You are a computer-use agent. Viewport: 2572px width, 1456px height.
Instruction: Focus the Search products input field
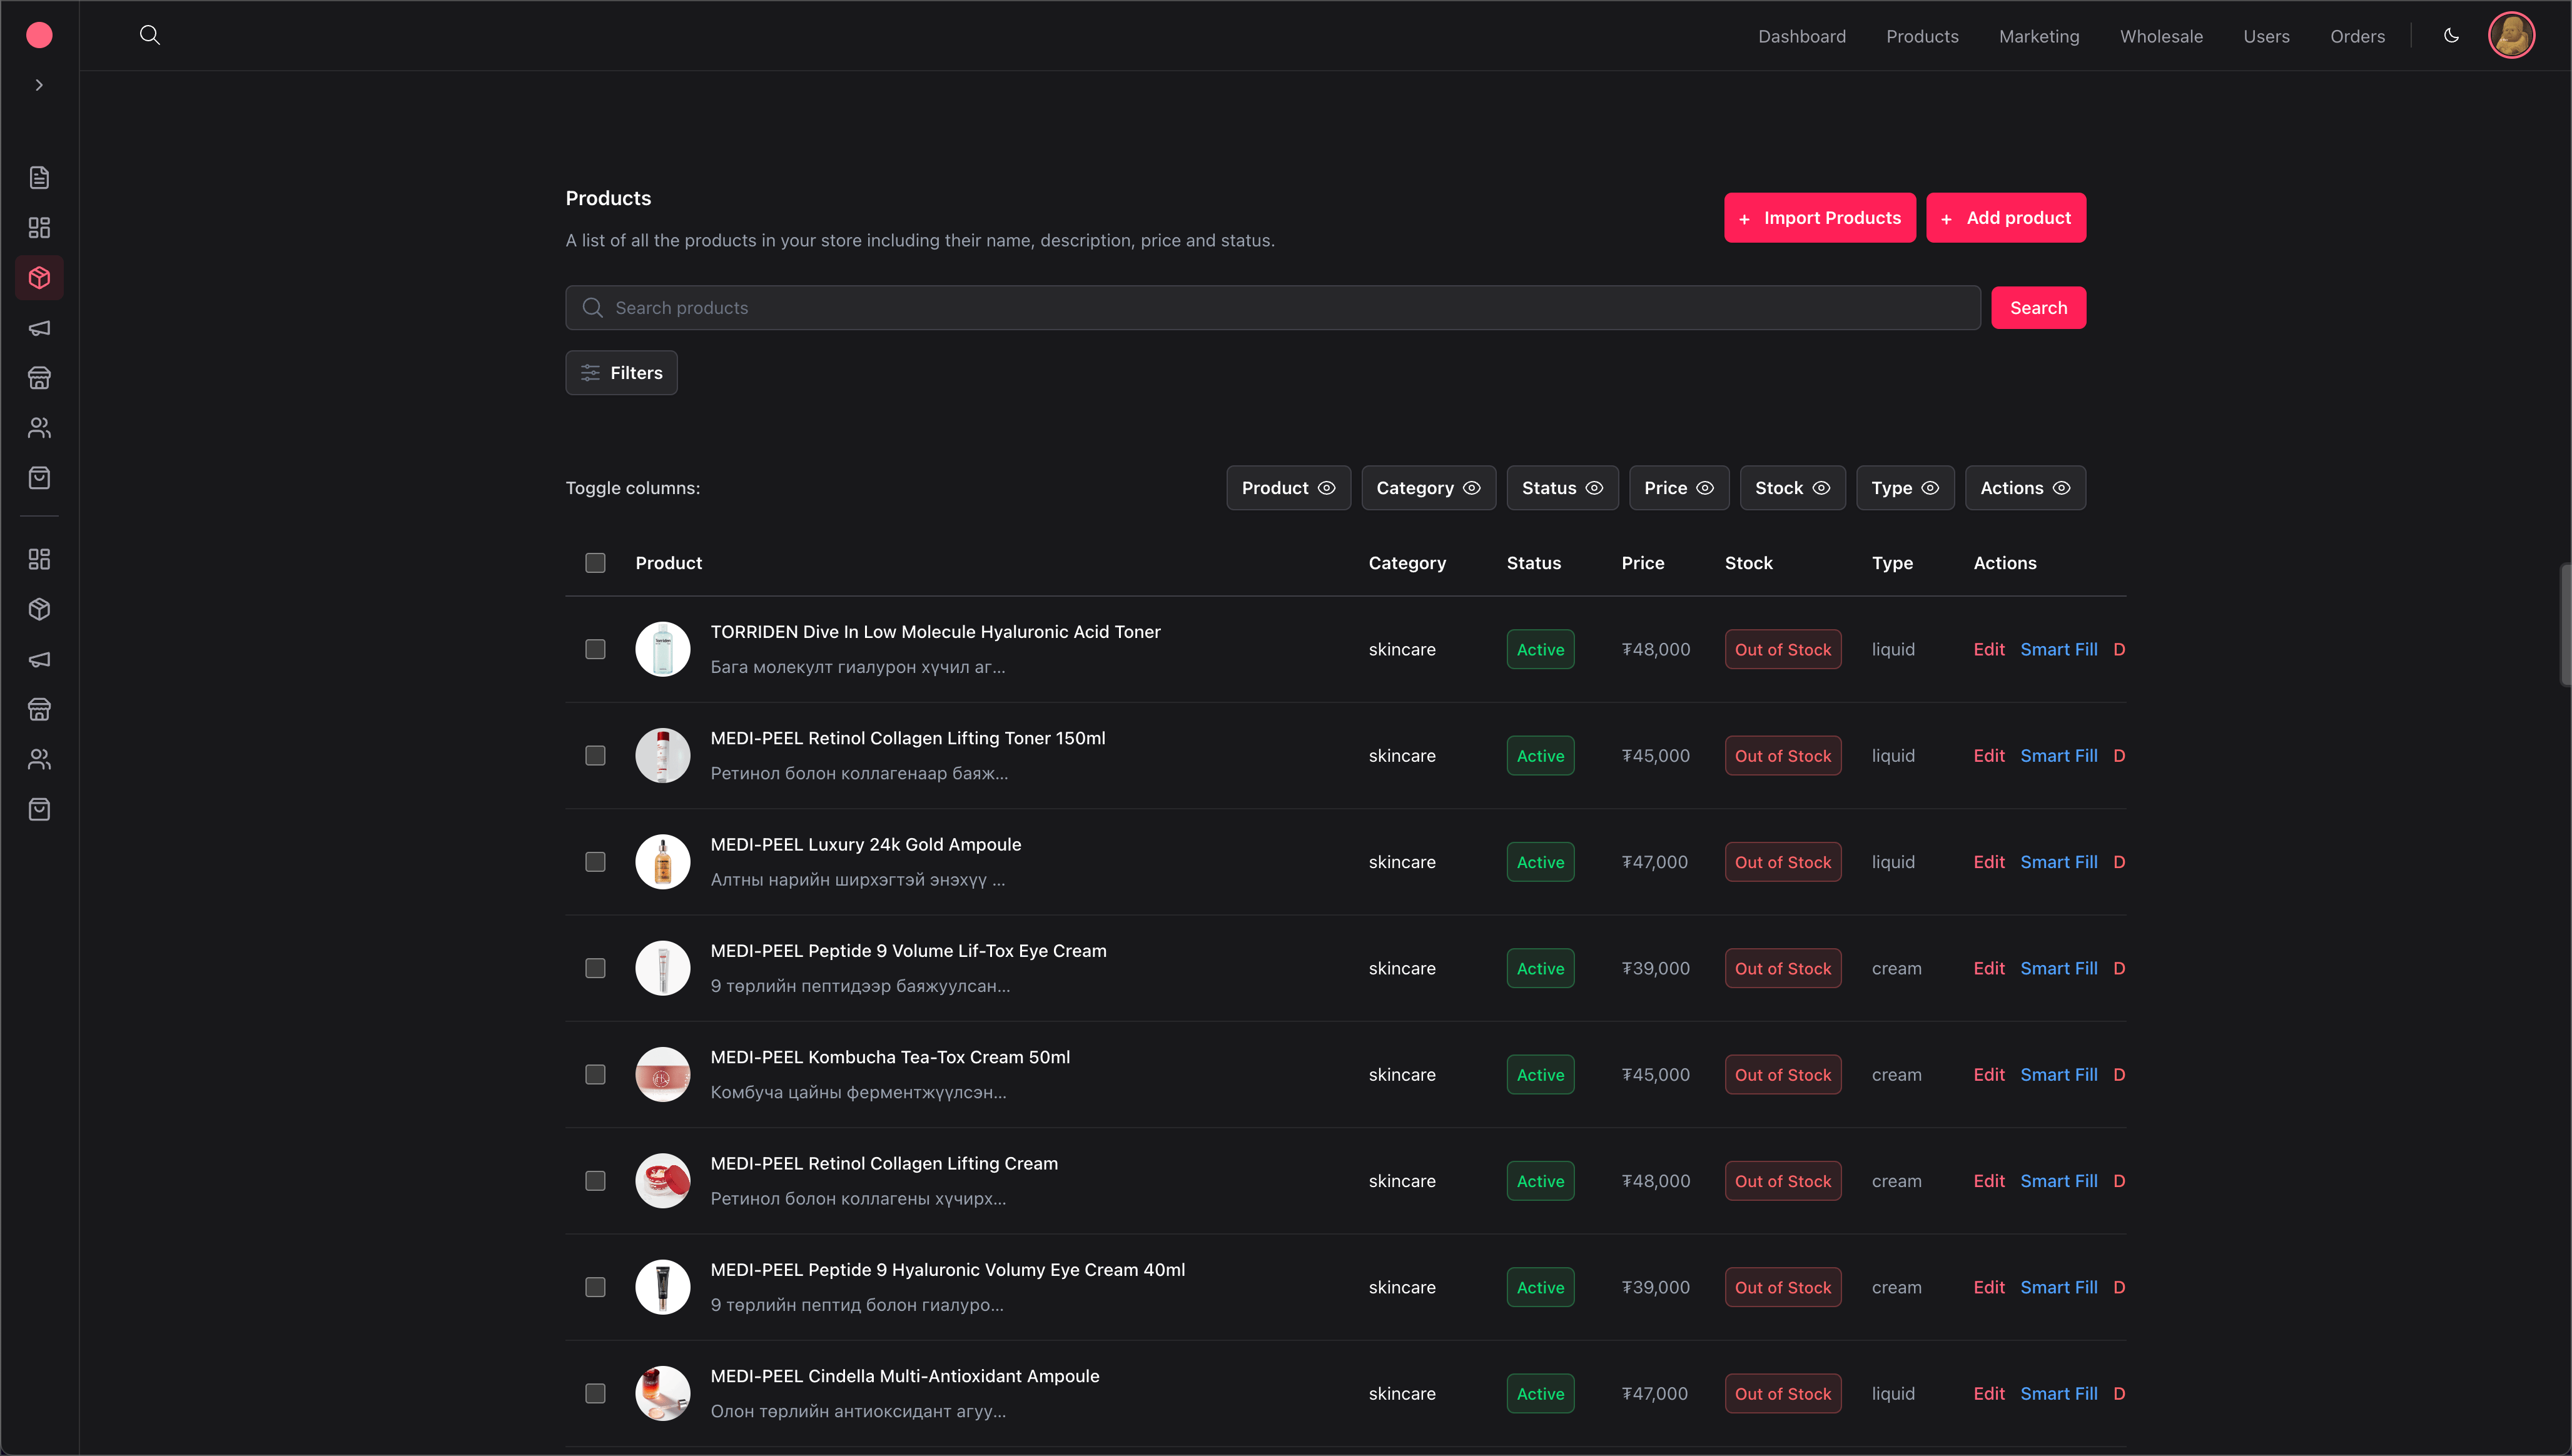1272,308
